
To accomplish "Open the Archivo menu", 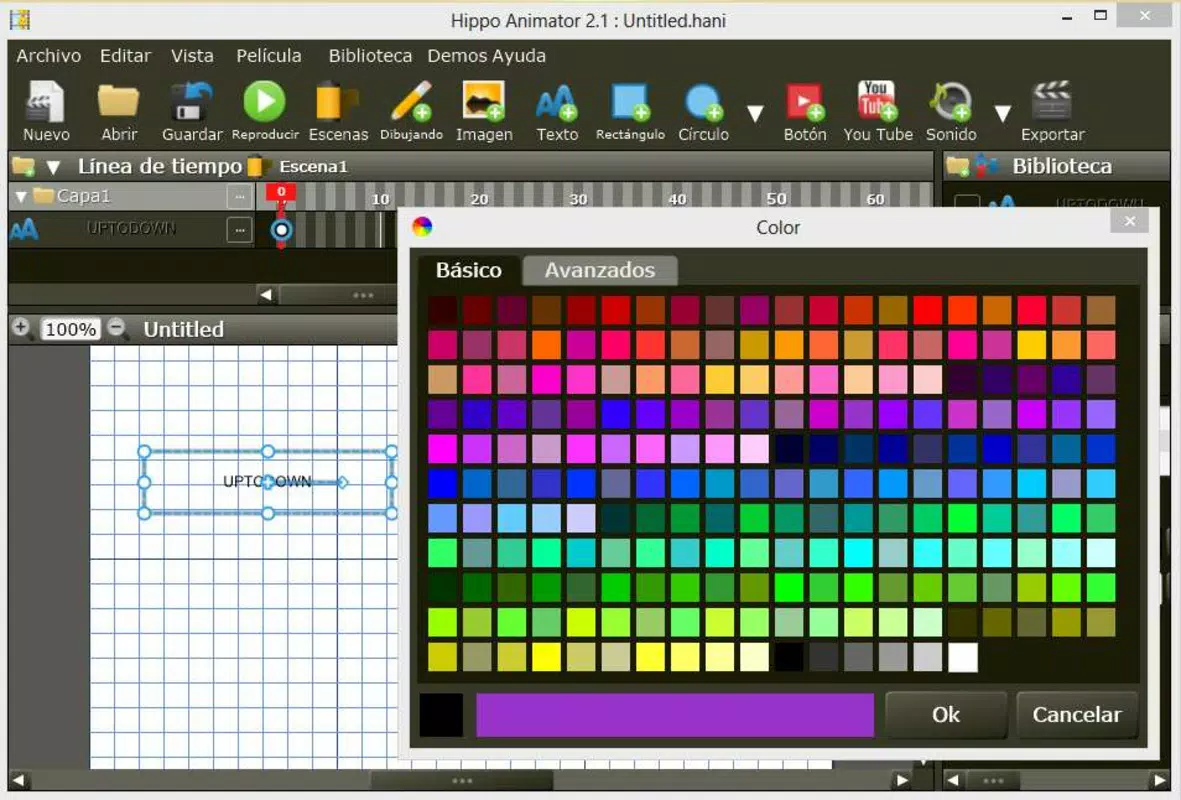I will pos(49,56).
